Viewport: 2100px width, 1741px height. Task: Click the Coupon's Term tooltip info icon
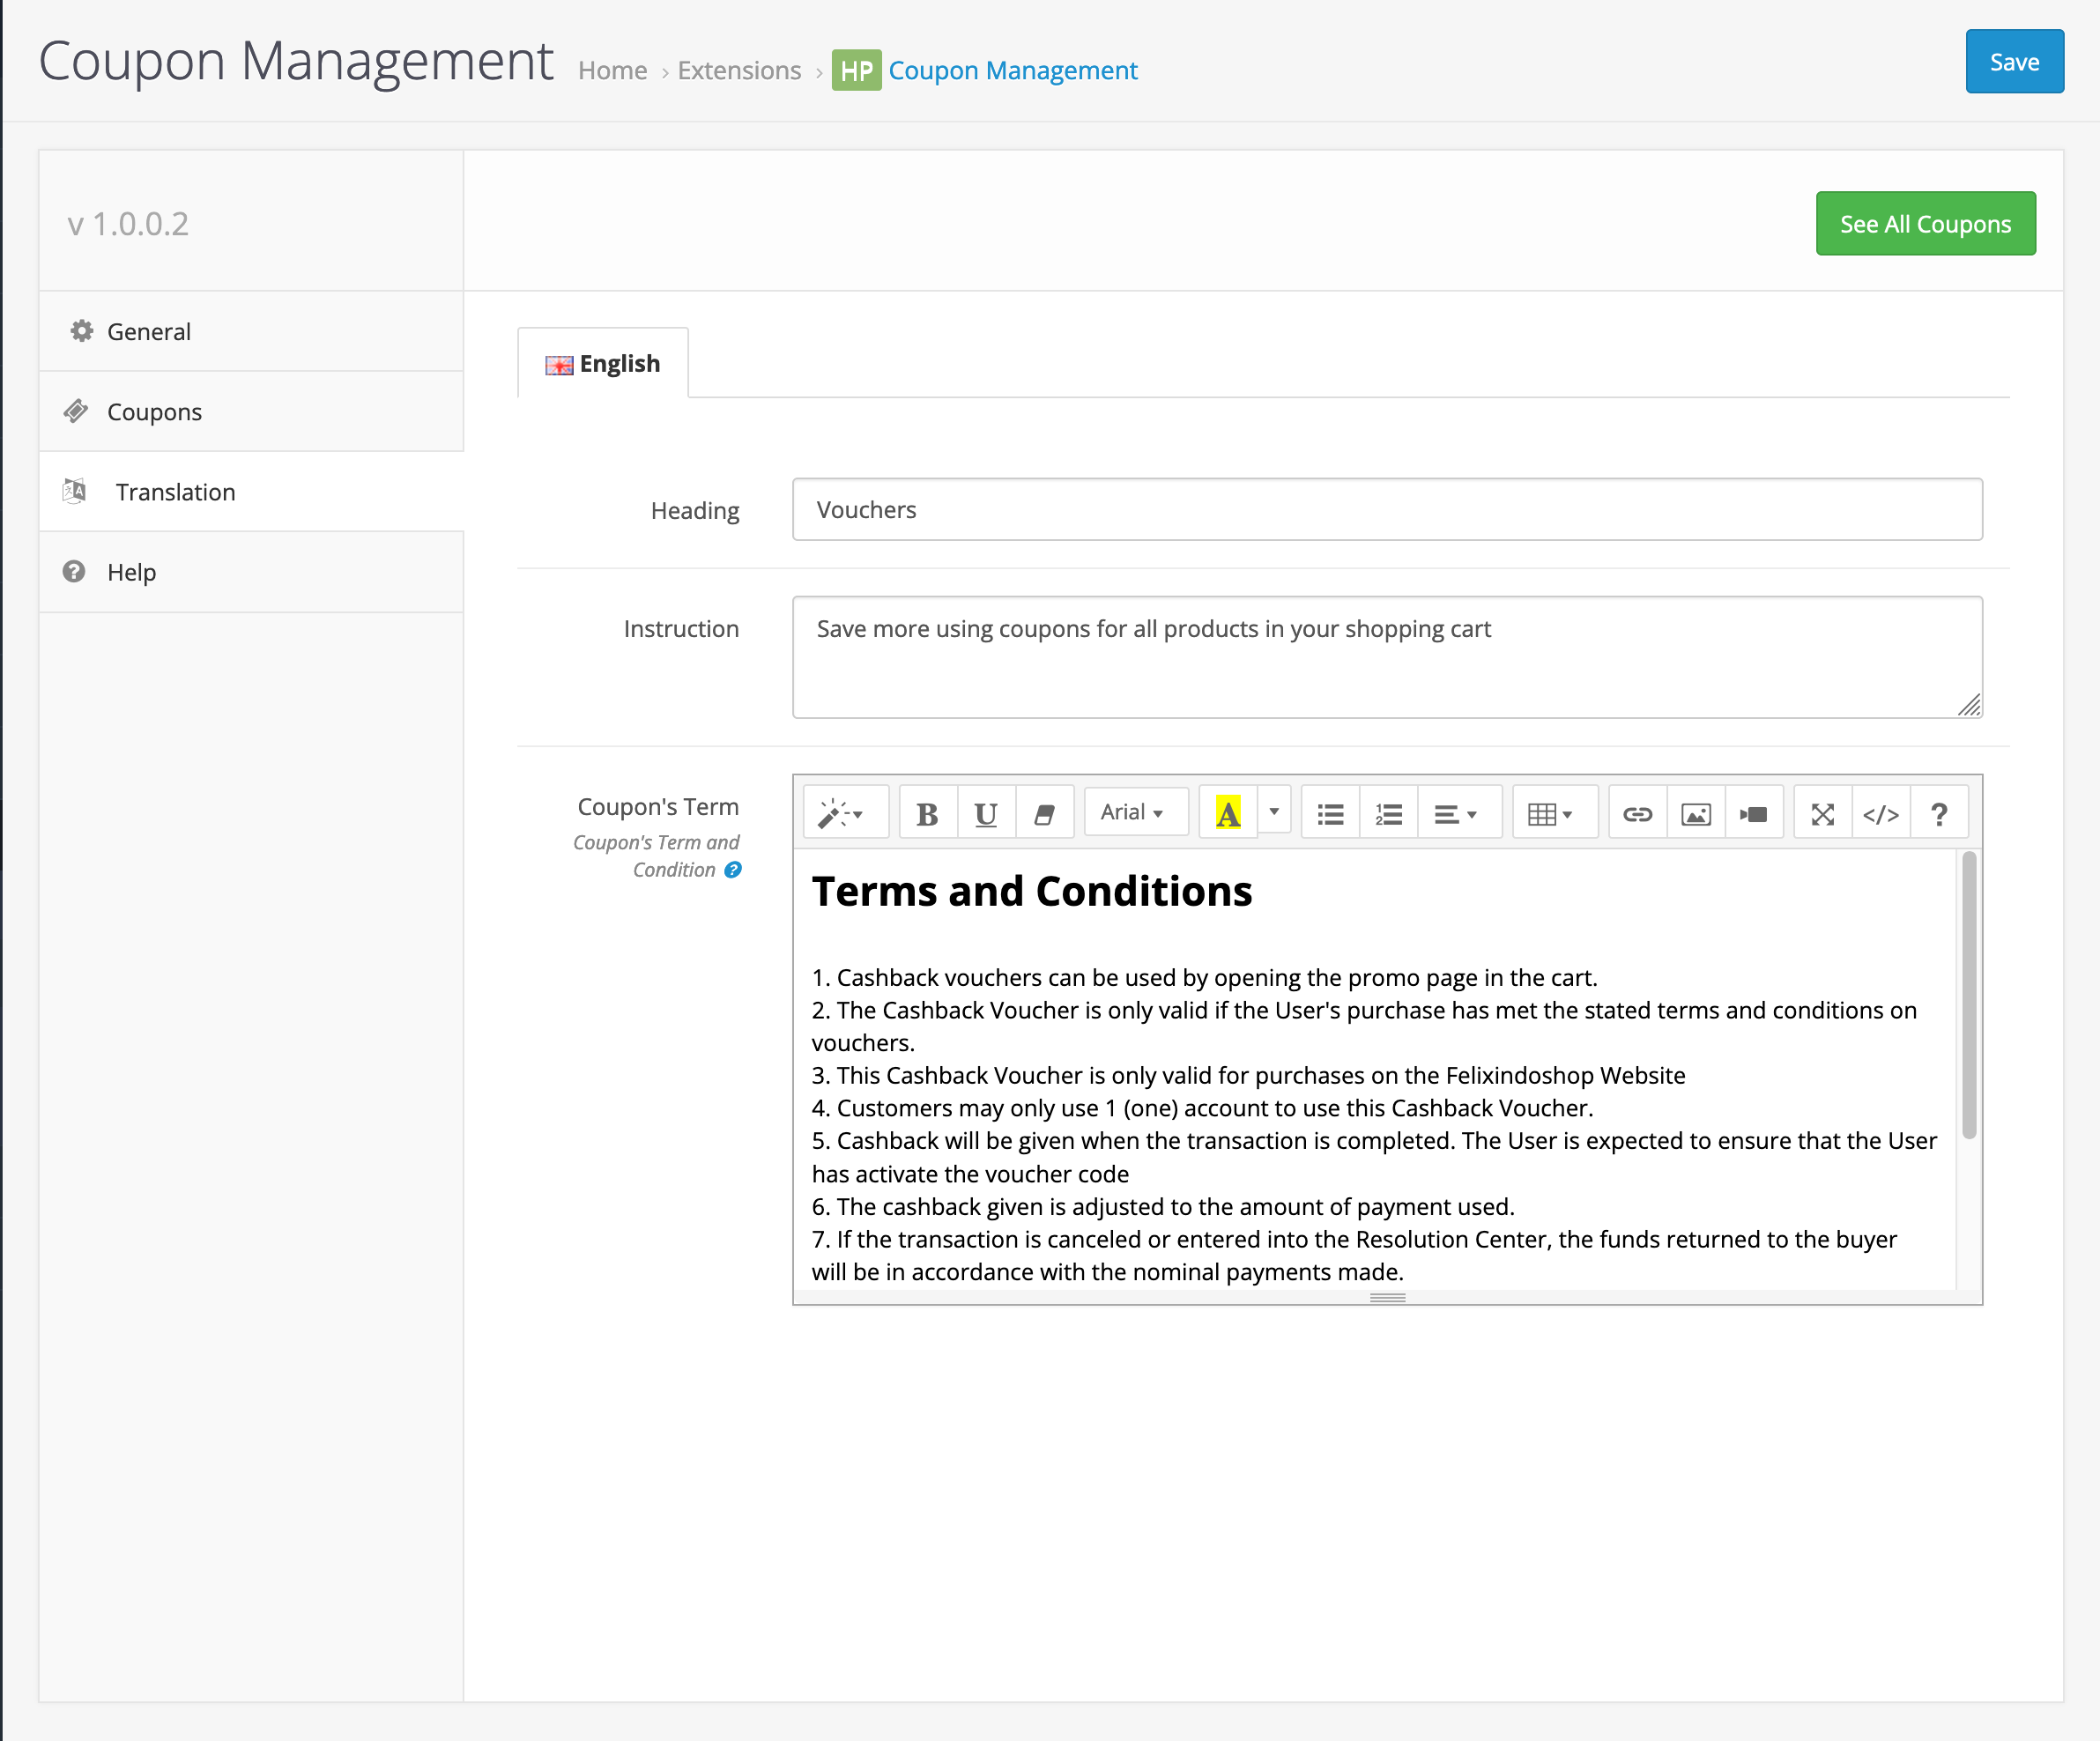(733, 870)
